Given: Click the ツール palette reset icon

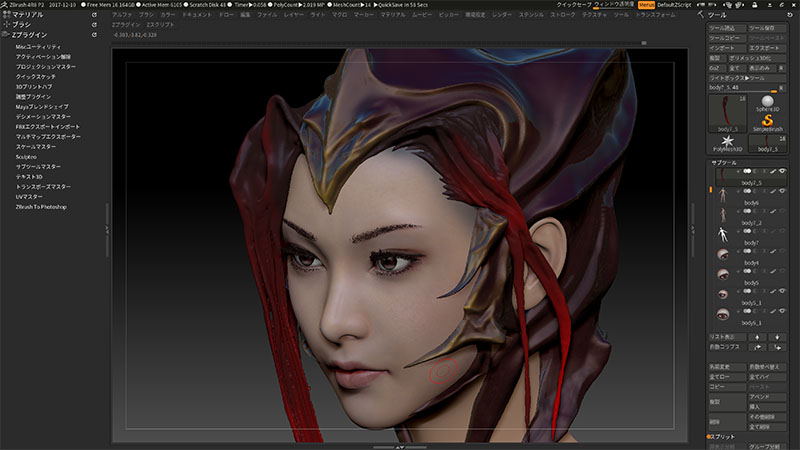Looking at the screenshot, I should click(x=790, y=15).
